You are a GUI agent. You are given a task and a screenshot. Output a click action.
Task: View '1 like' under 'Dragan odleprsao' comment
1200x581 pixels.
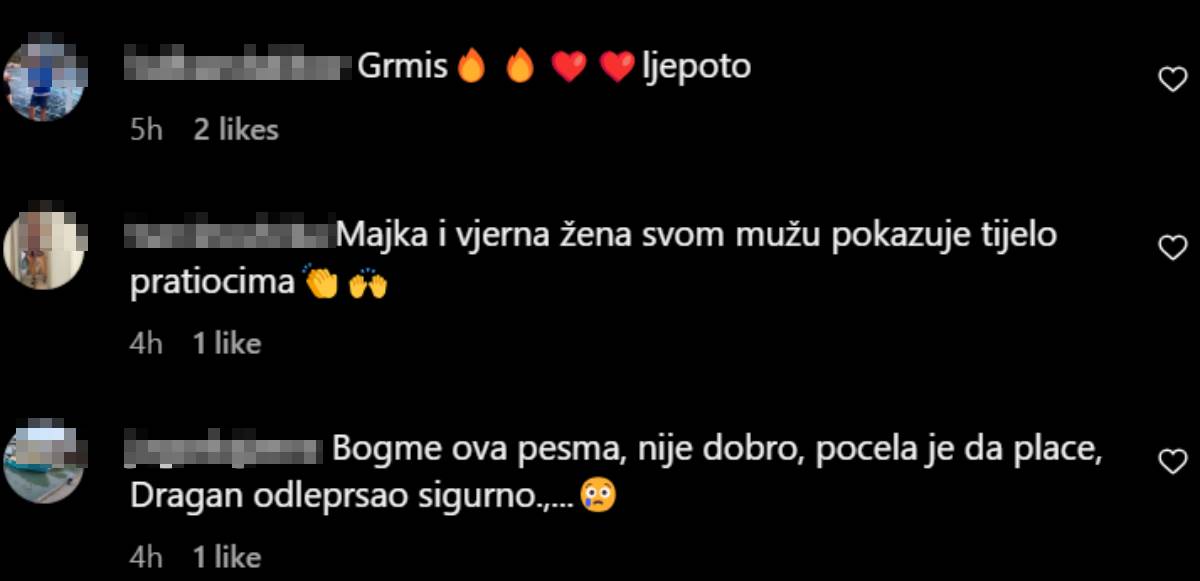pyautogui.click(x=227, y=557)
